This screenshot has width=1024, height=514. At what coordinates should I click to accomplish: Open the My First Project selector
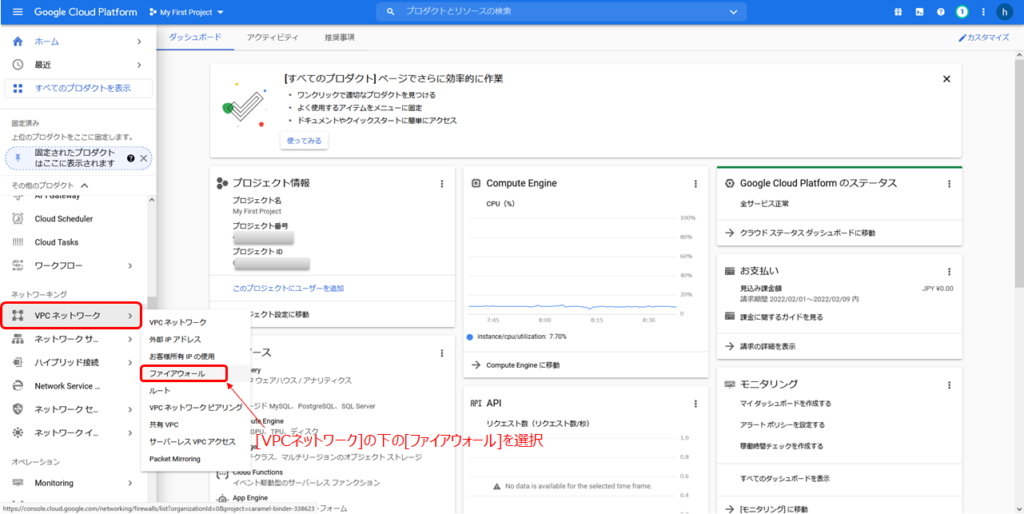click(x=185, y=12)
